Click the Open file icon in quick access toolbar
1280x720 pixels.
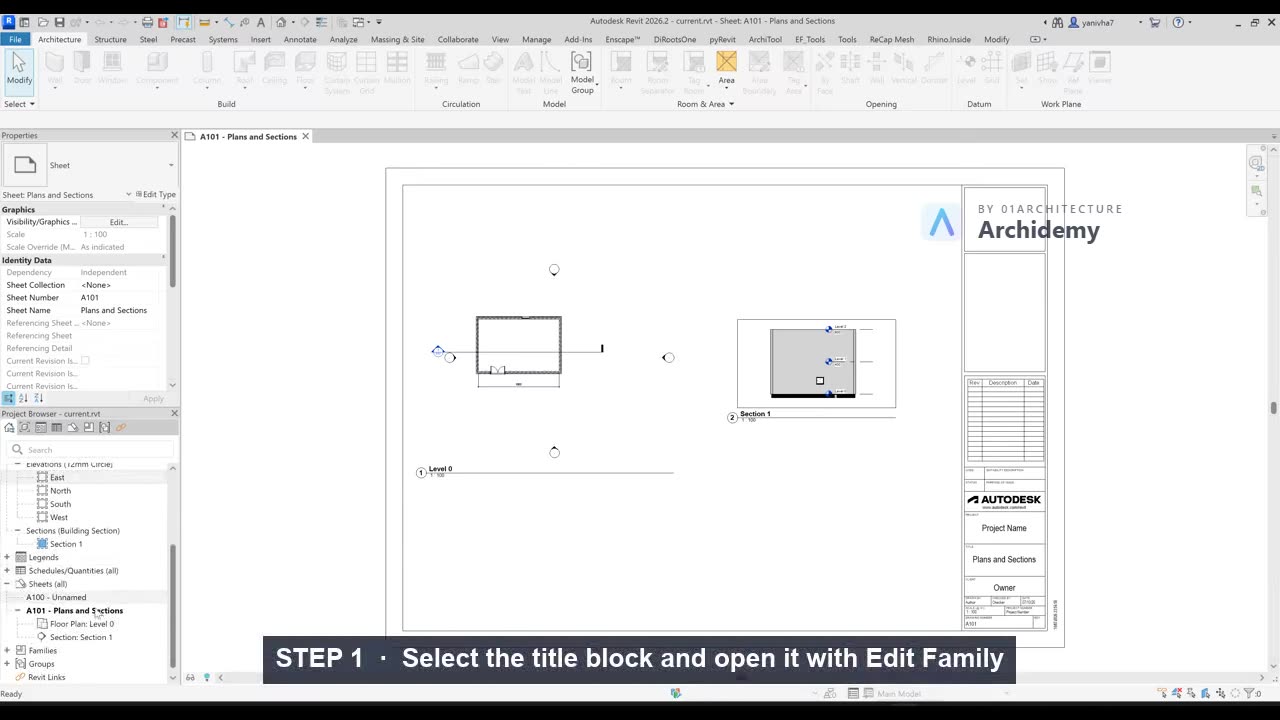(x=42, y=22)
